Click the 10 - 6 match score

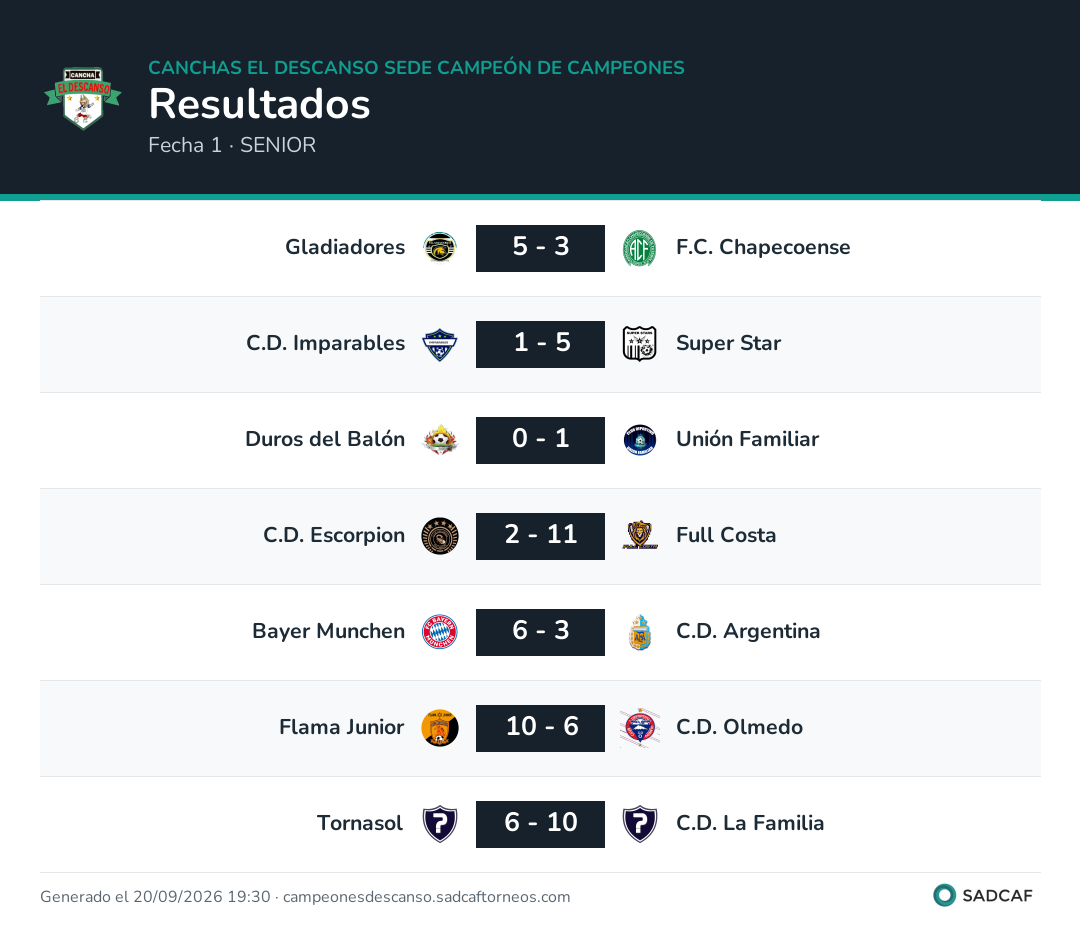coord(541,728)
